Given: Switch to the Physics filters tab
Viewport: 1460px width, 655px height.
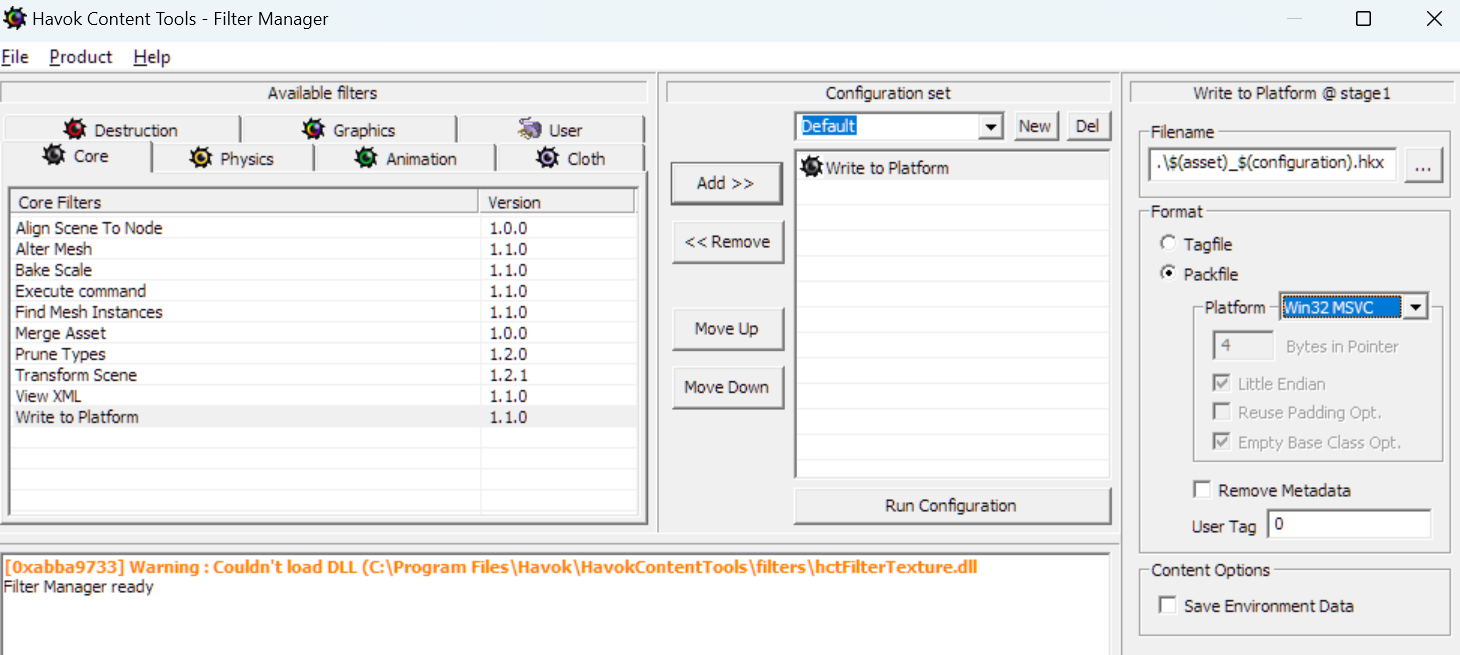Looking at the screenshot, I should tap(233, 158).
